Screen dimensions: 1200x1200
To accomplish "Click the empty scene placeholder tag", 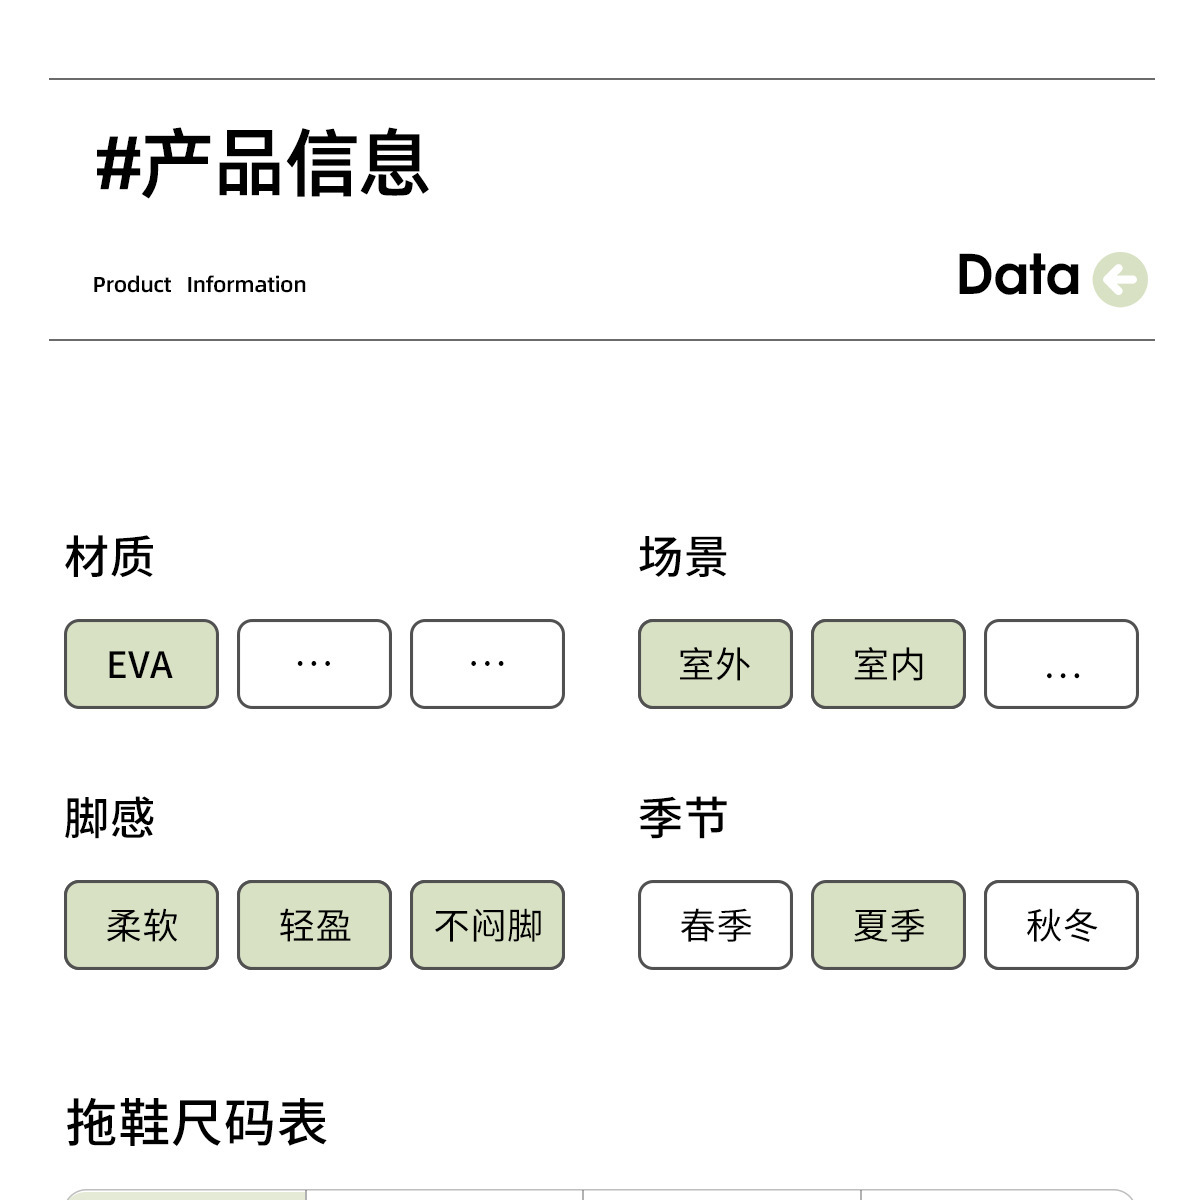I will (1061, 664).
